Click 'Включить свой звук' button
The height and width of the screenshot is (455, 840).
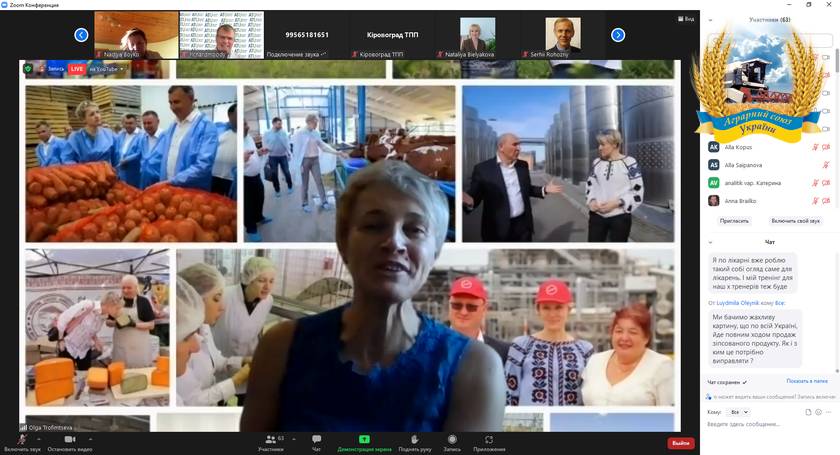795,221
